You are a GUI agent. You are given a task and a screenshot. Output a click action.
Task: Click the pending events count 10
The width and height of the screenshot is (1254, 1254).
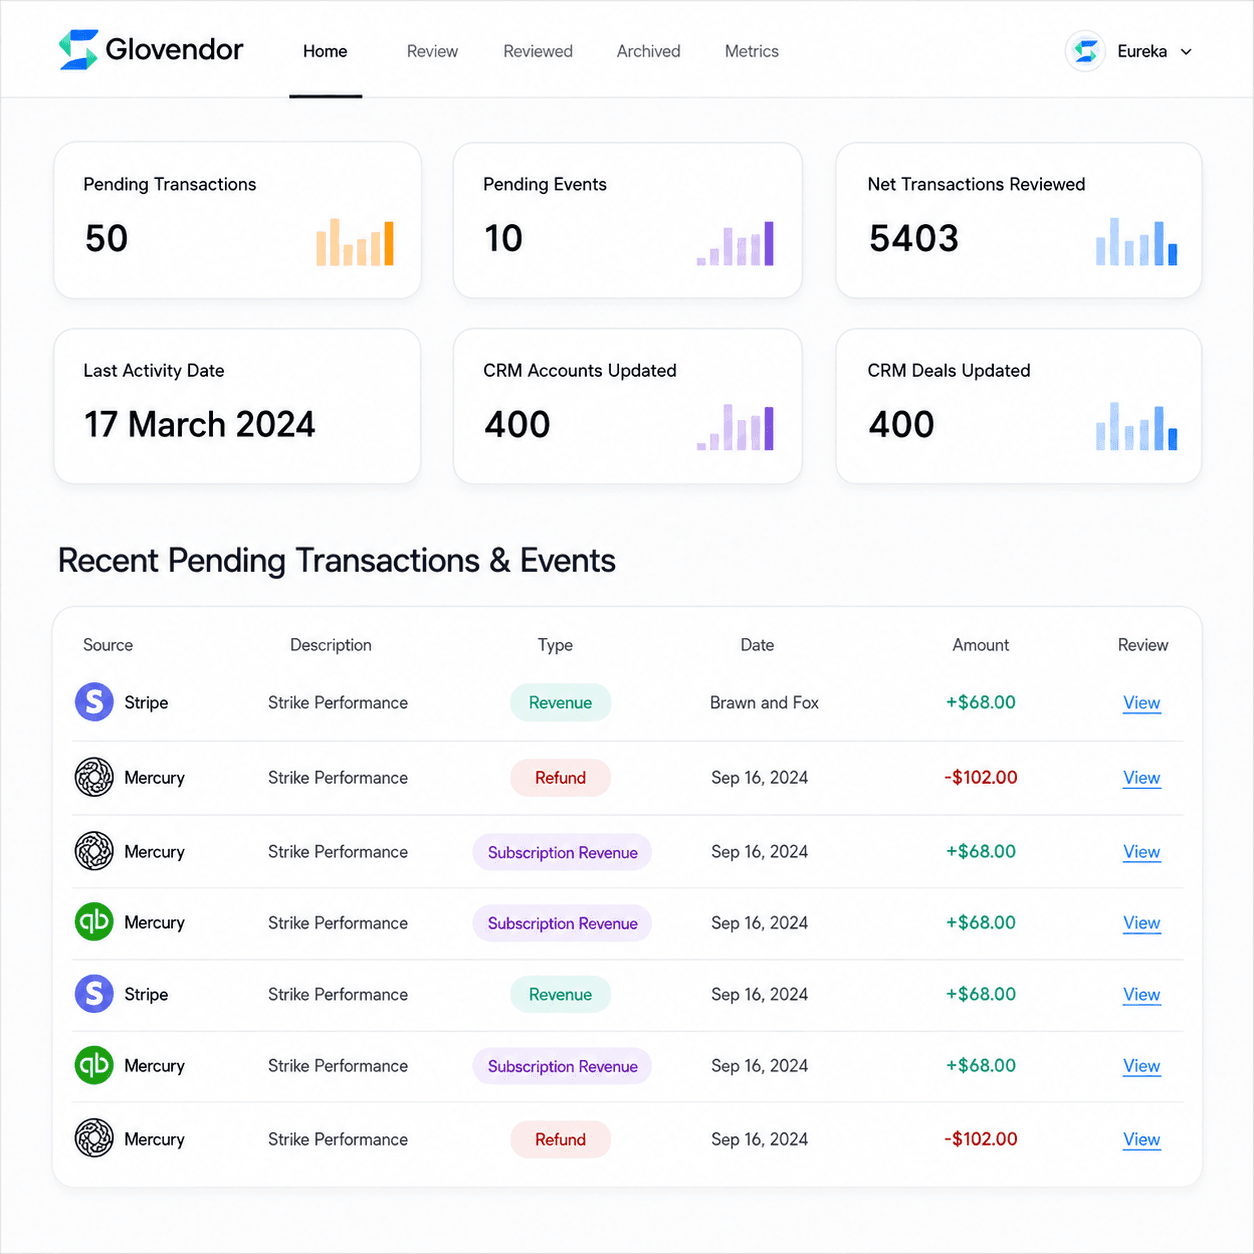coord(503,239)
